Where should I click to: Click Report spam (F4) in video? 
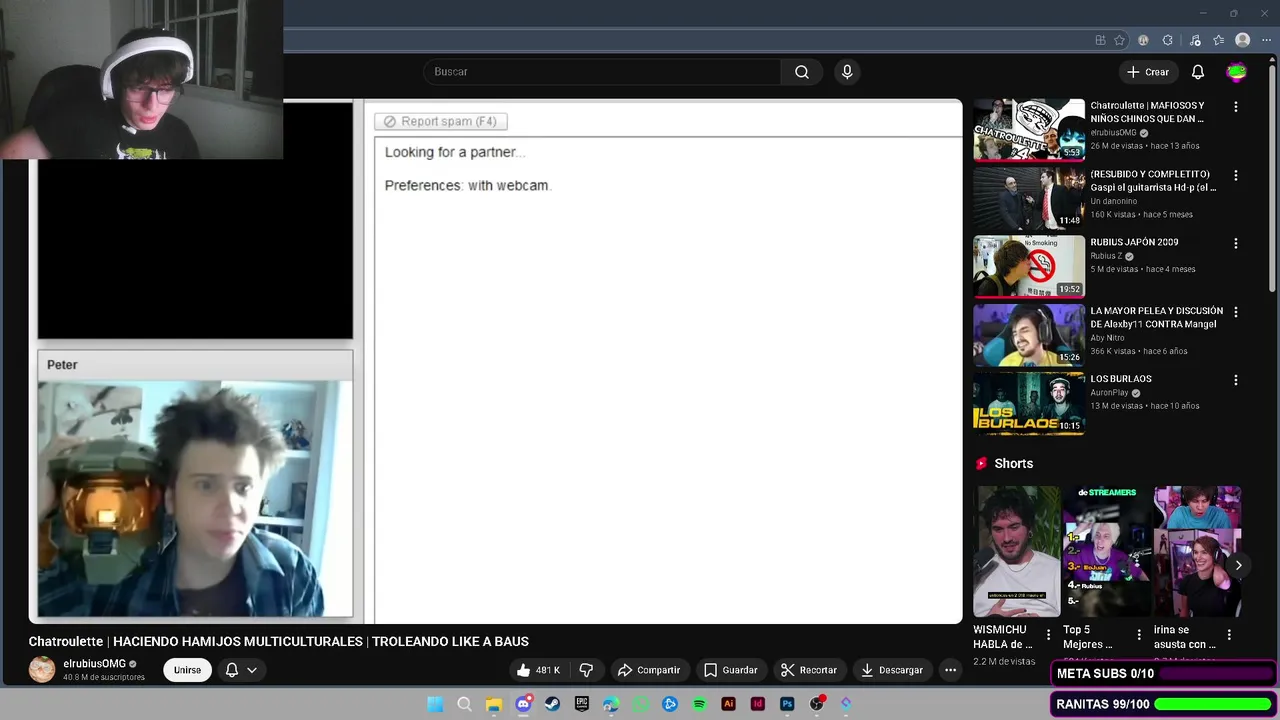(441, 121)
